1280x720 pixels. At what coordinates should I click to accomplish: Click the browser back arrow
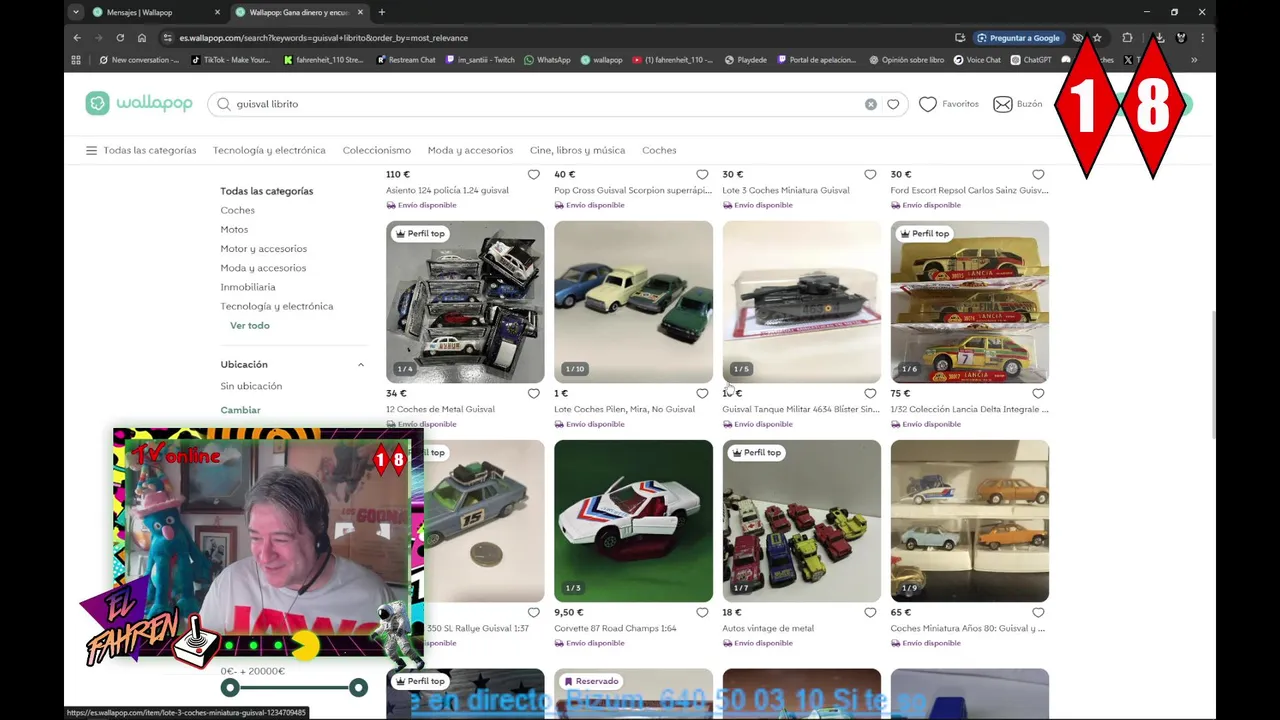(77, 38)
